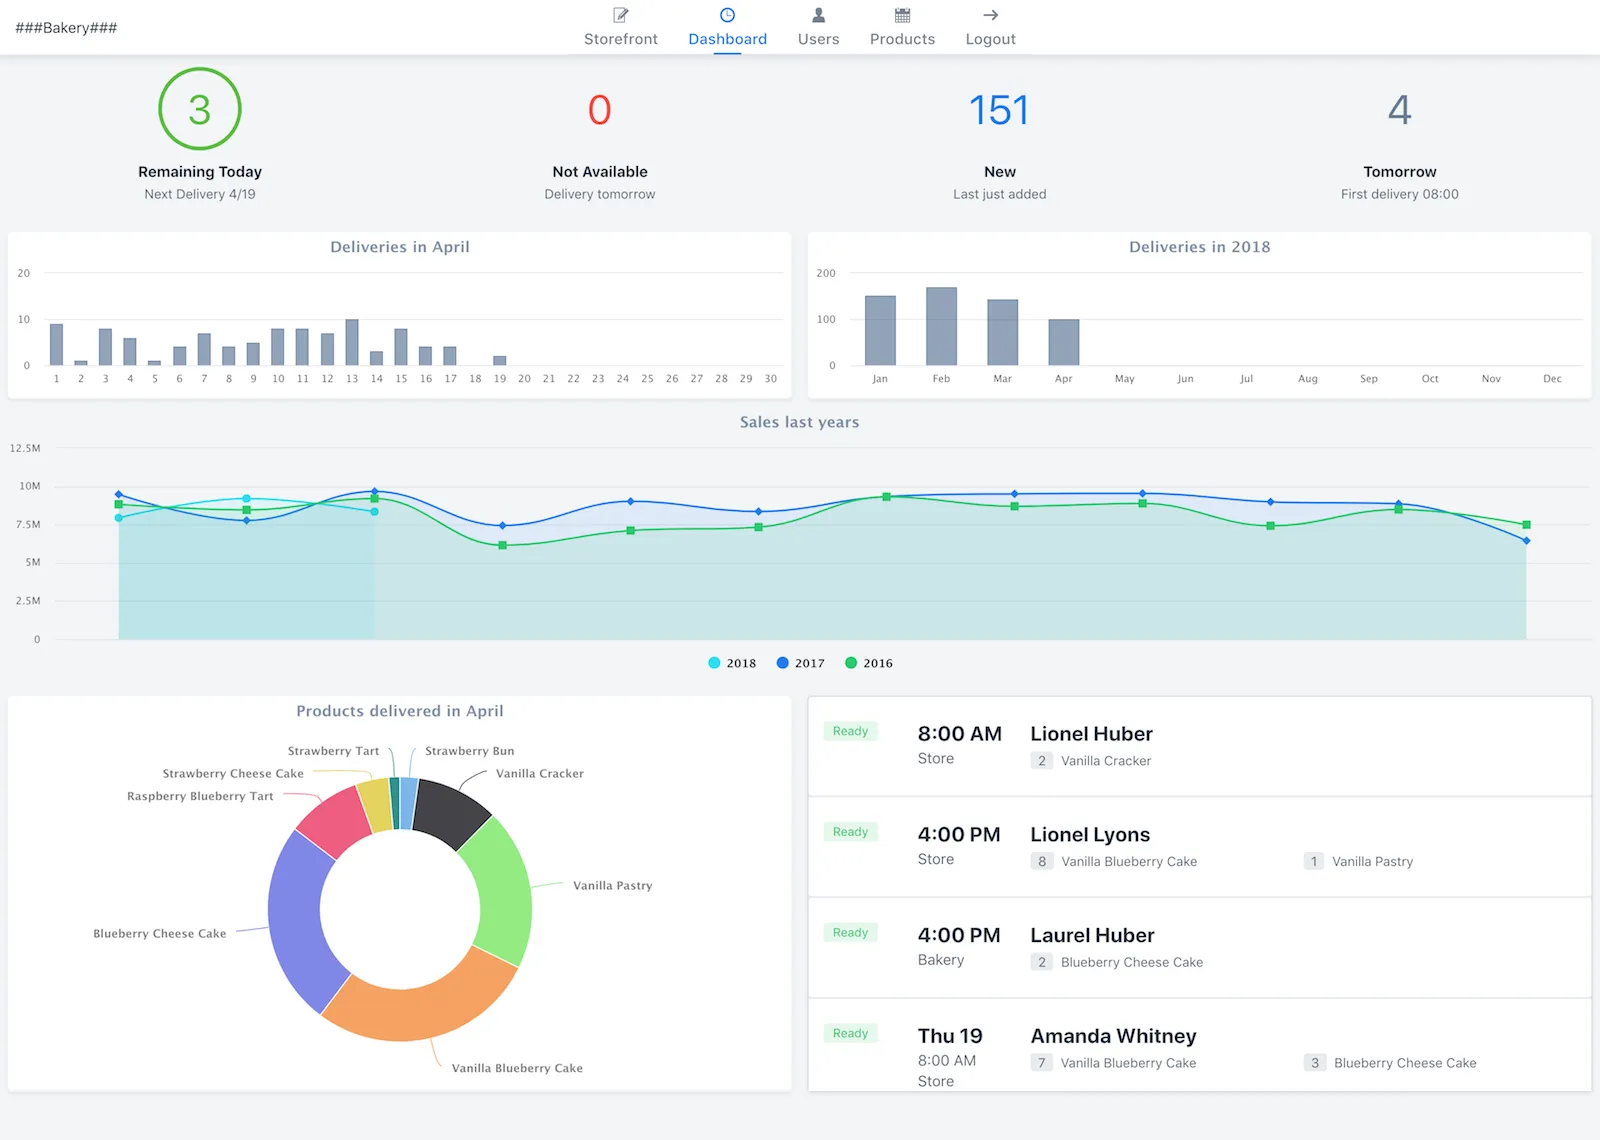Click the green Remaining Today circle
Image resolution: width=1600 pixels, height=1140 pixels.
(199, 109)
